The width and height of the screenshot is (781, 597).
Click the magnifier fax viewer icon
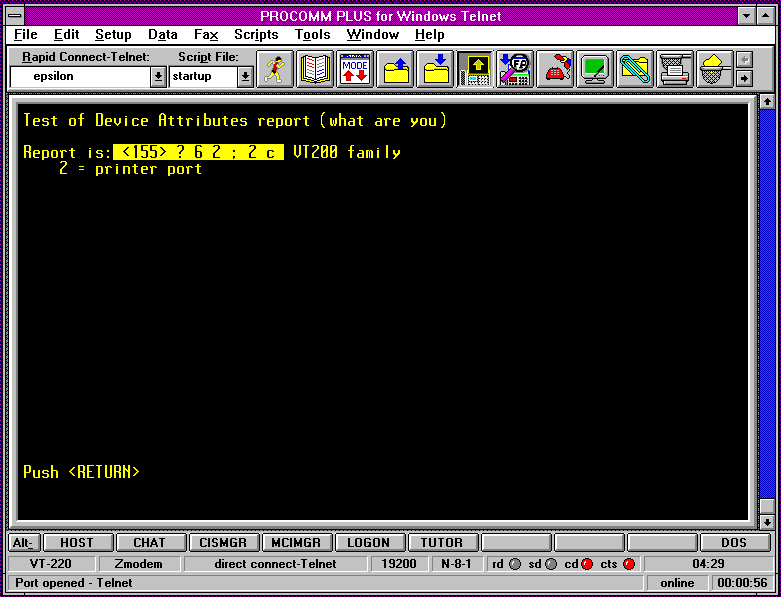coord(515,69)
